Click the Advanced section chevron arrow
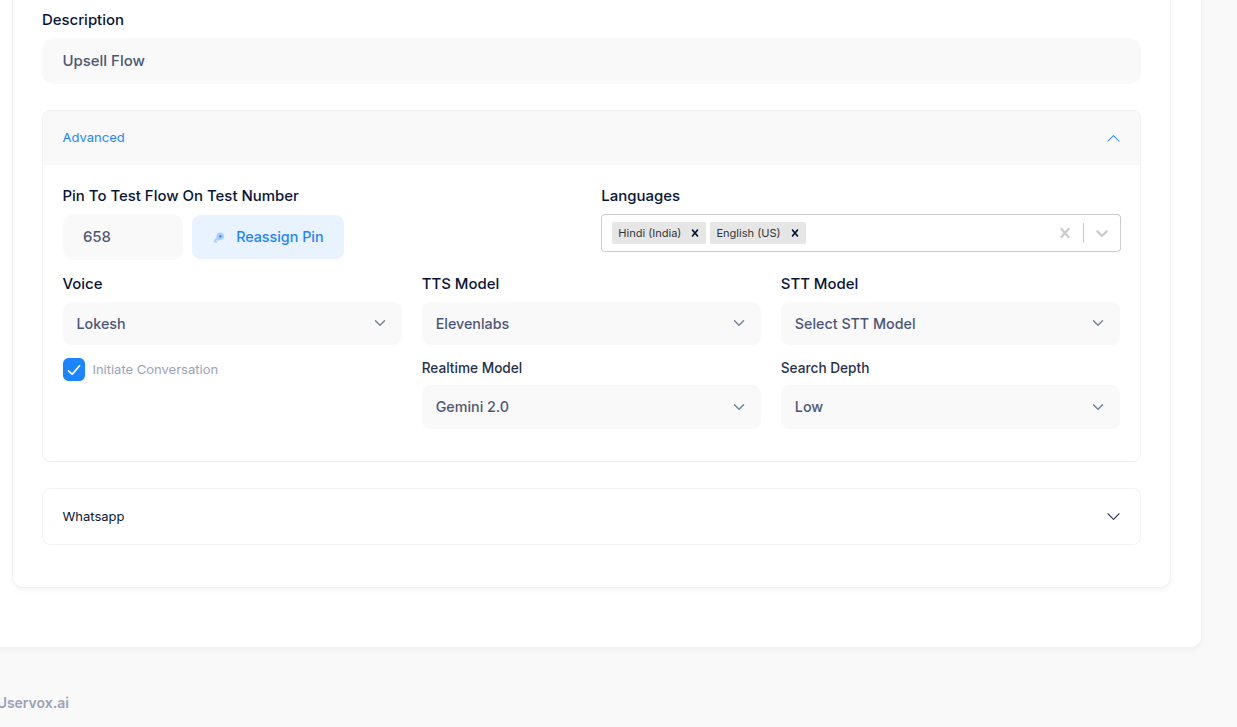Viewport: 1237px width, 727px height. (1113, 138)
